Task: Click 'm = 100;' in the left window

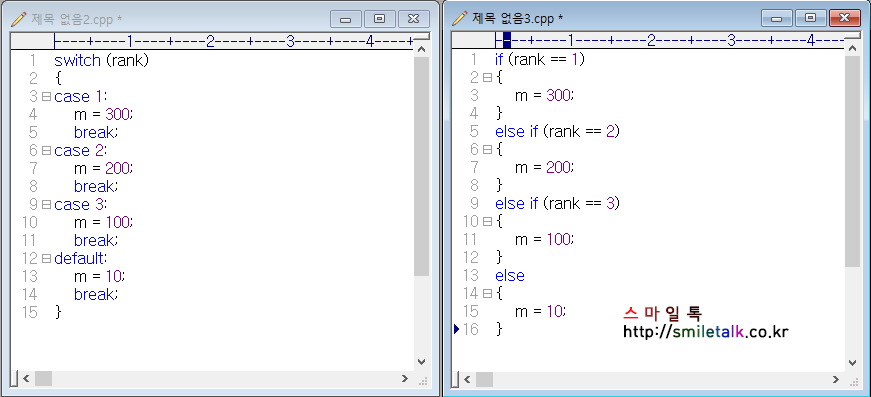Action: (x=104, y=223)
